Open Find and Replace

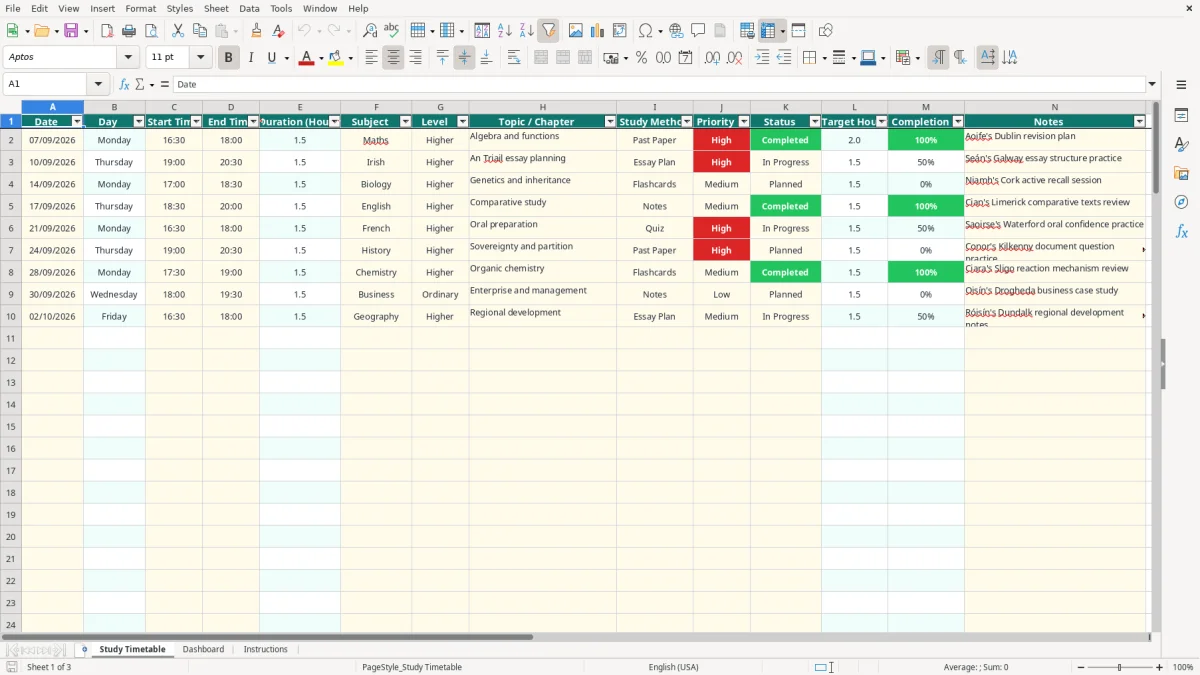click(x=370, y=31)
